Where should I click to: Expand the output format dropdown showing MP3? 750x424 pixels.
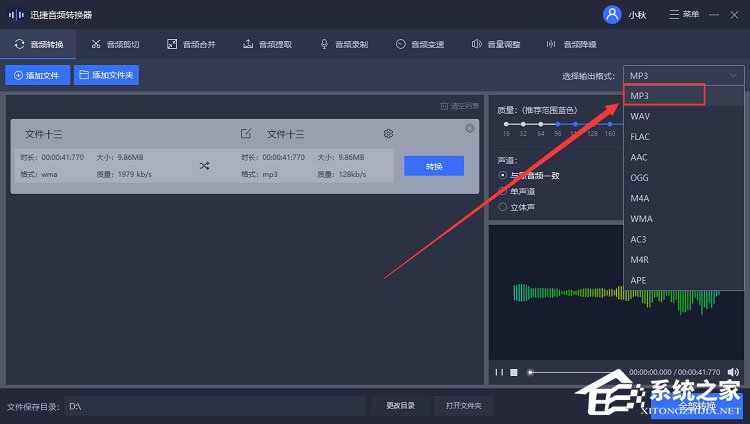[684, 76]
